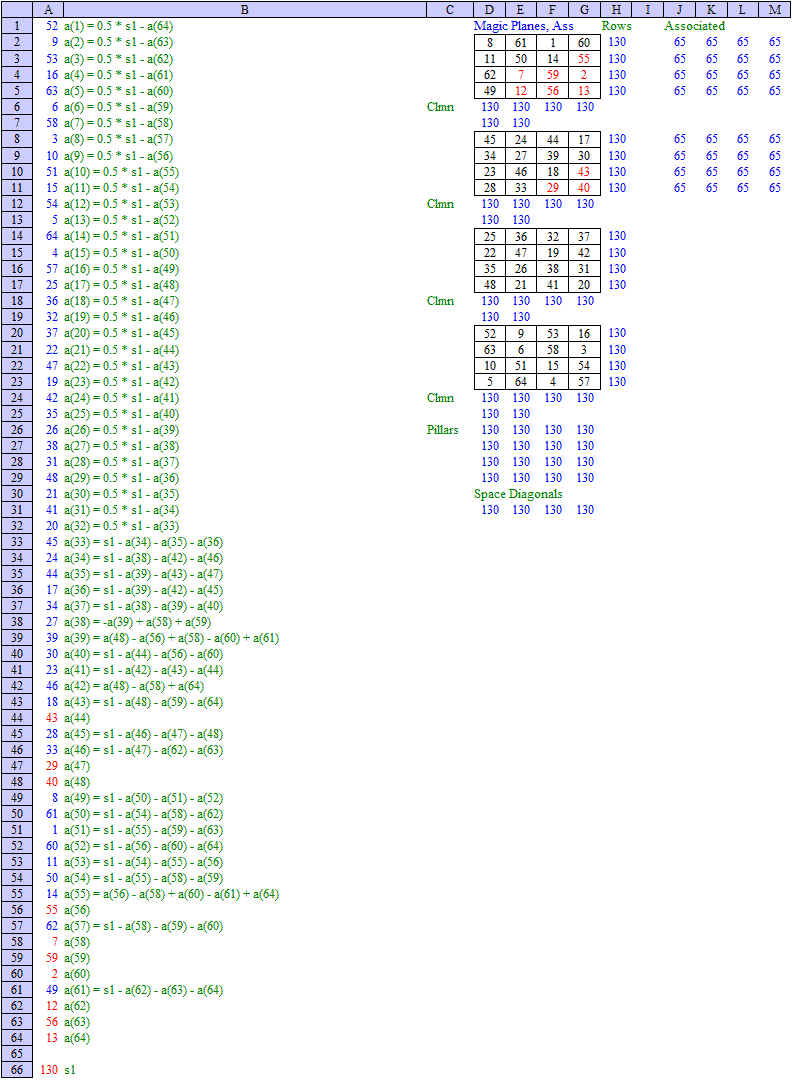Click formula 'a(8) = 0.5 * s1 - a(57)'
Viewport: 792px width, 1080px height.
(x=118, y=139)
